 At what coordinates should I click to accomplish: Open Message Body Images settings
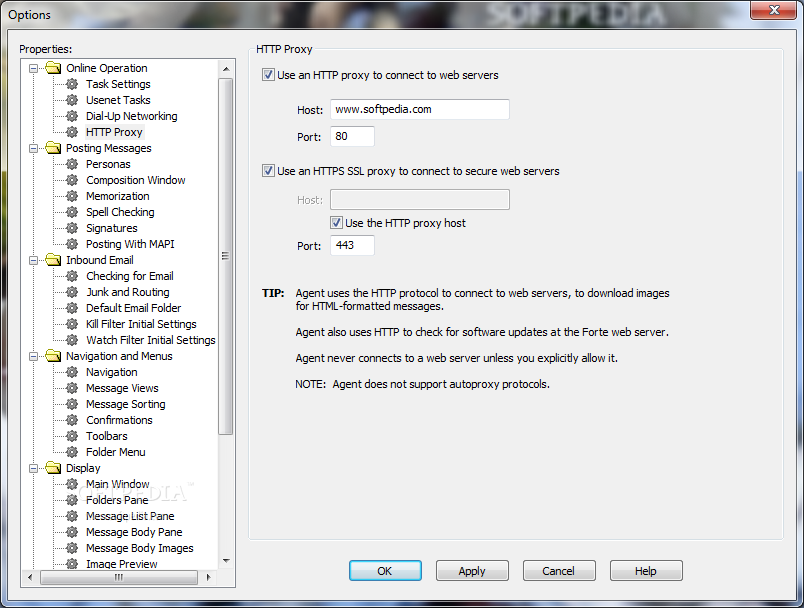139,548
